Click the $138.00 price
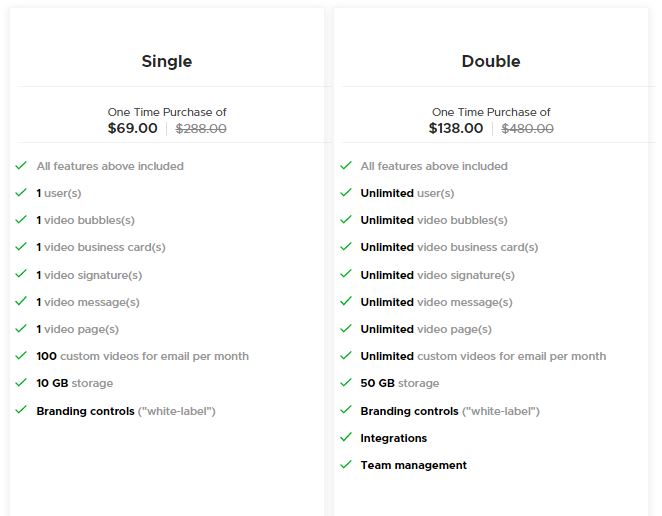This screenshot has height=516, width=662. point(456,128)
